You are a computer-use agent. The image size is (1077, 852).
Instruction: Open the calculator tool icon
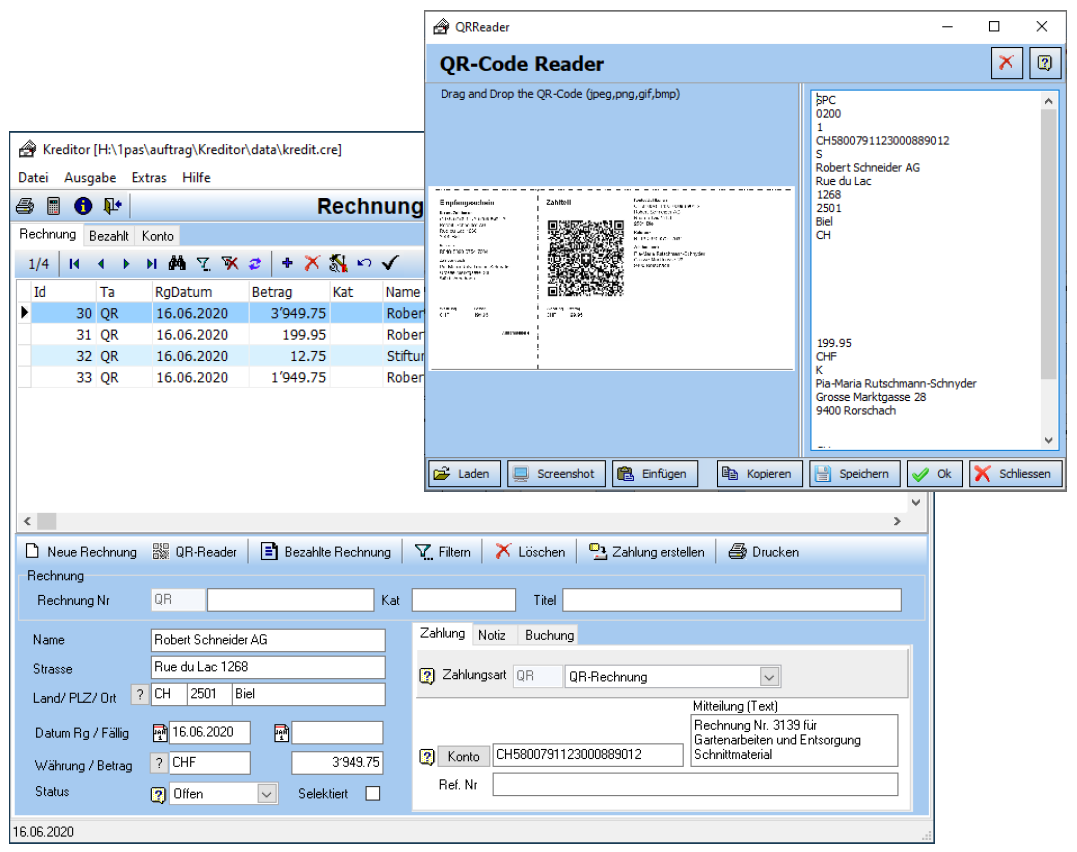[x=54, y=207]
